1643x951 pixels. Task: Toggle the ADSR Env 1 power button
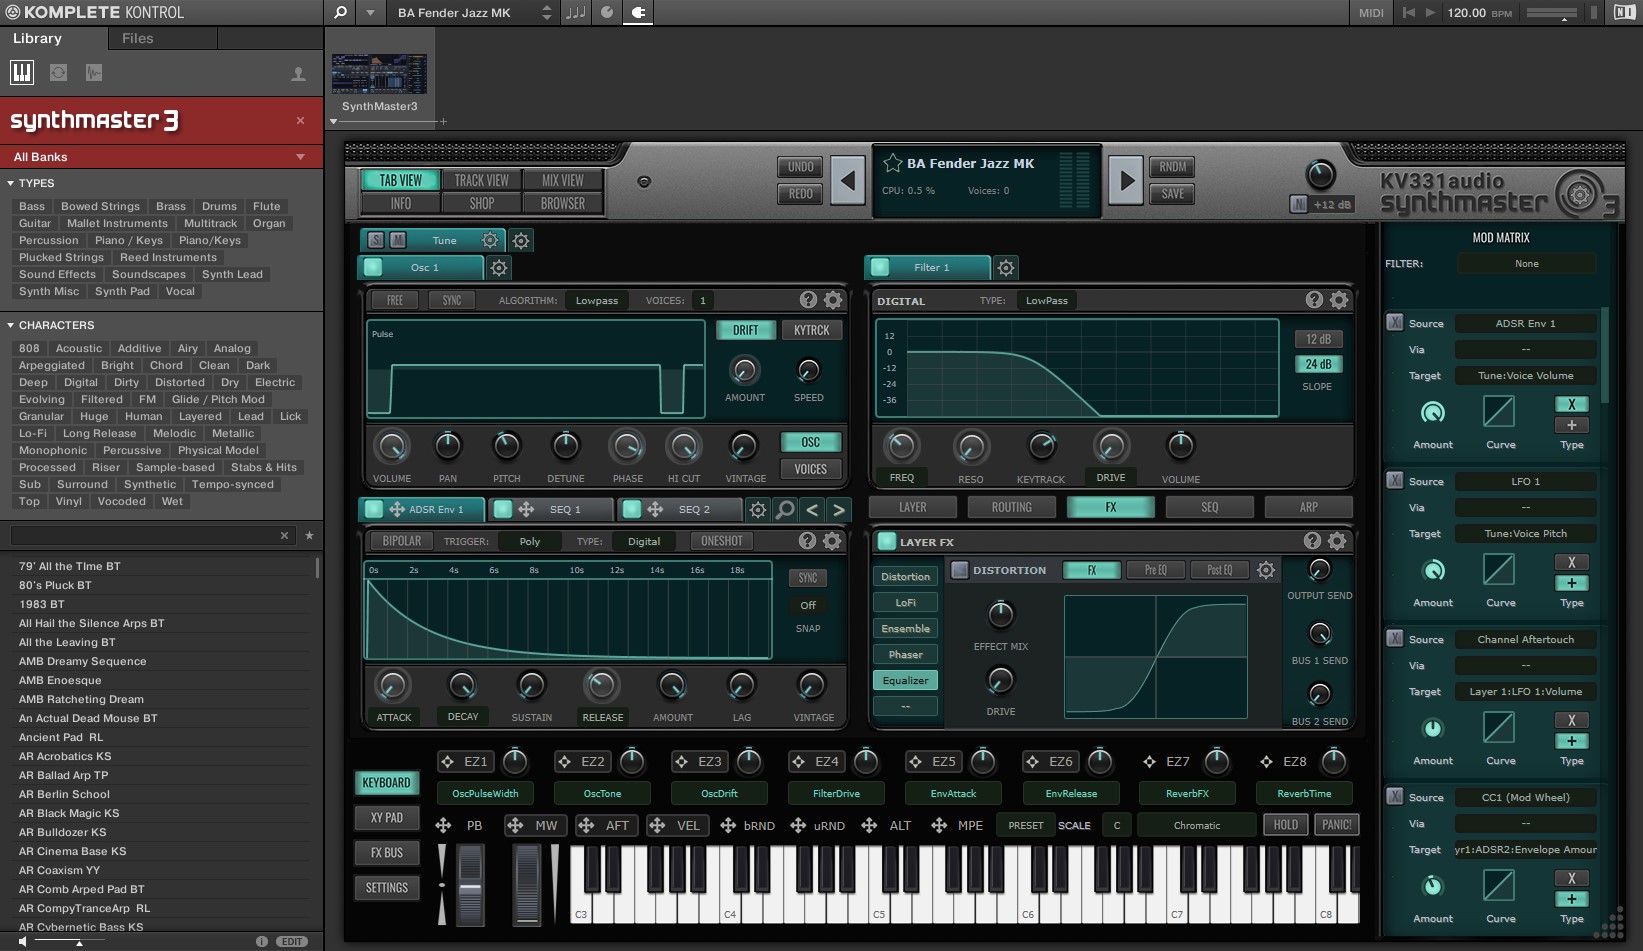(x=374, y=509)
